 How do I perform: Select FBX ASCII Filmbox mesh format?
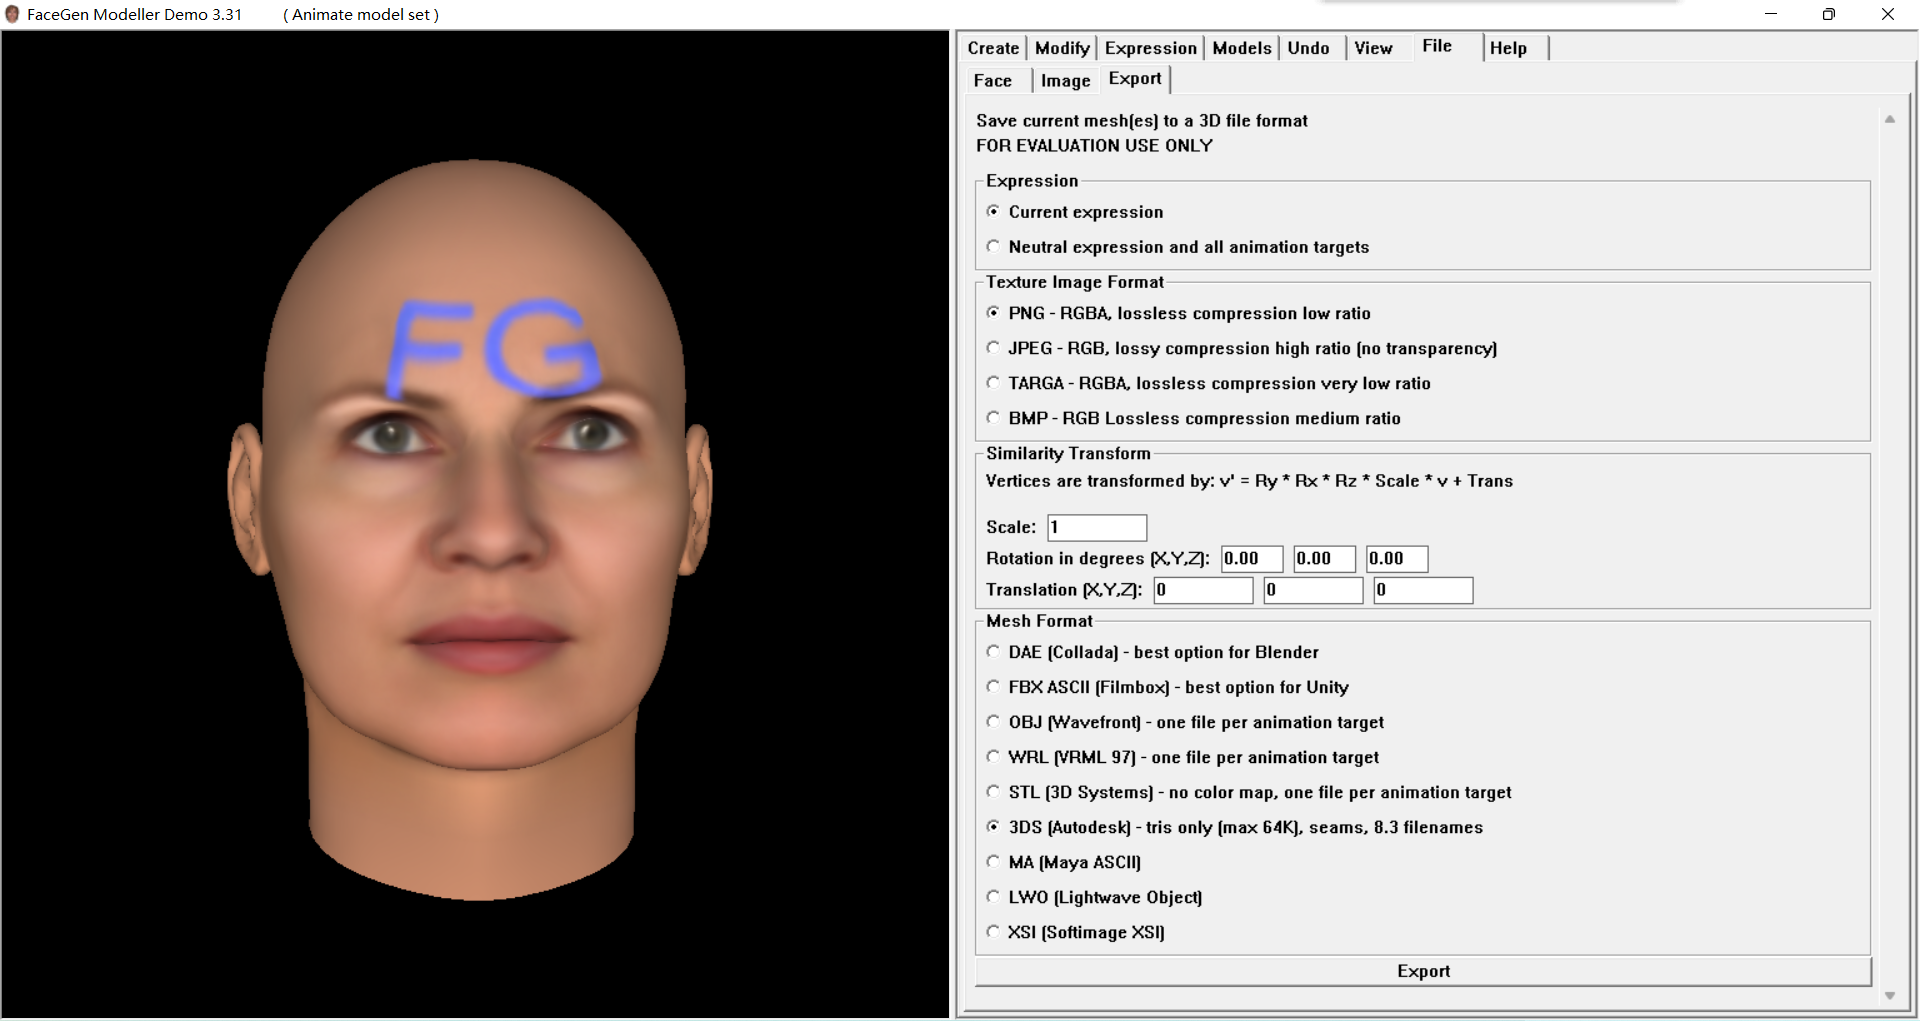pyautogui.click(x=1167, y=687)
